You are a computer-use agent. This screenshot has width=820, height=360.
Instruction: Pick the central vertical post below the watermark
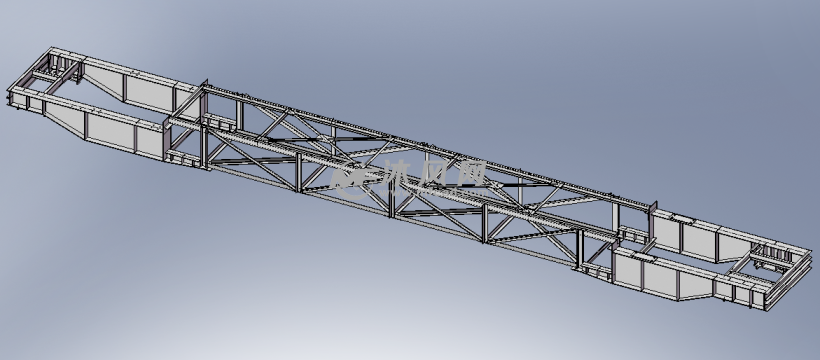click(x=392, y=200)
